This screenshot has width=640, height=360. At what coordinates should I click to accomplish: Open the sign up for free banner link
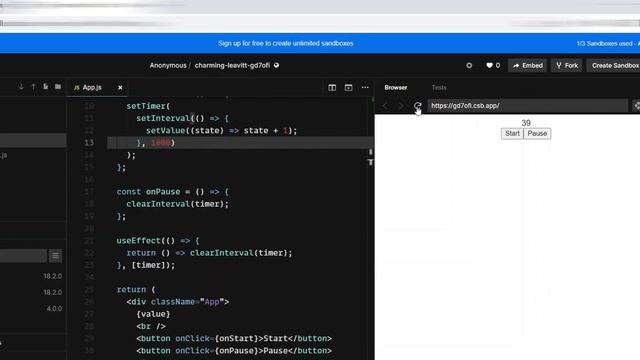tap(285, 43)
